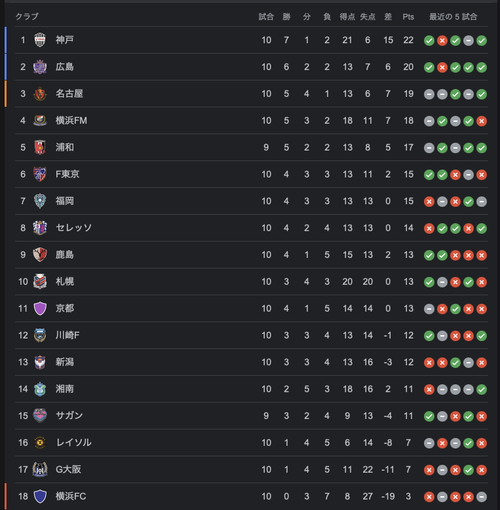Click the Pts column header
The height and width of the screenshot is (510, 500).
click(408, 17)
